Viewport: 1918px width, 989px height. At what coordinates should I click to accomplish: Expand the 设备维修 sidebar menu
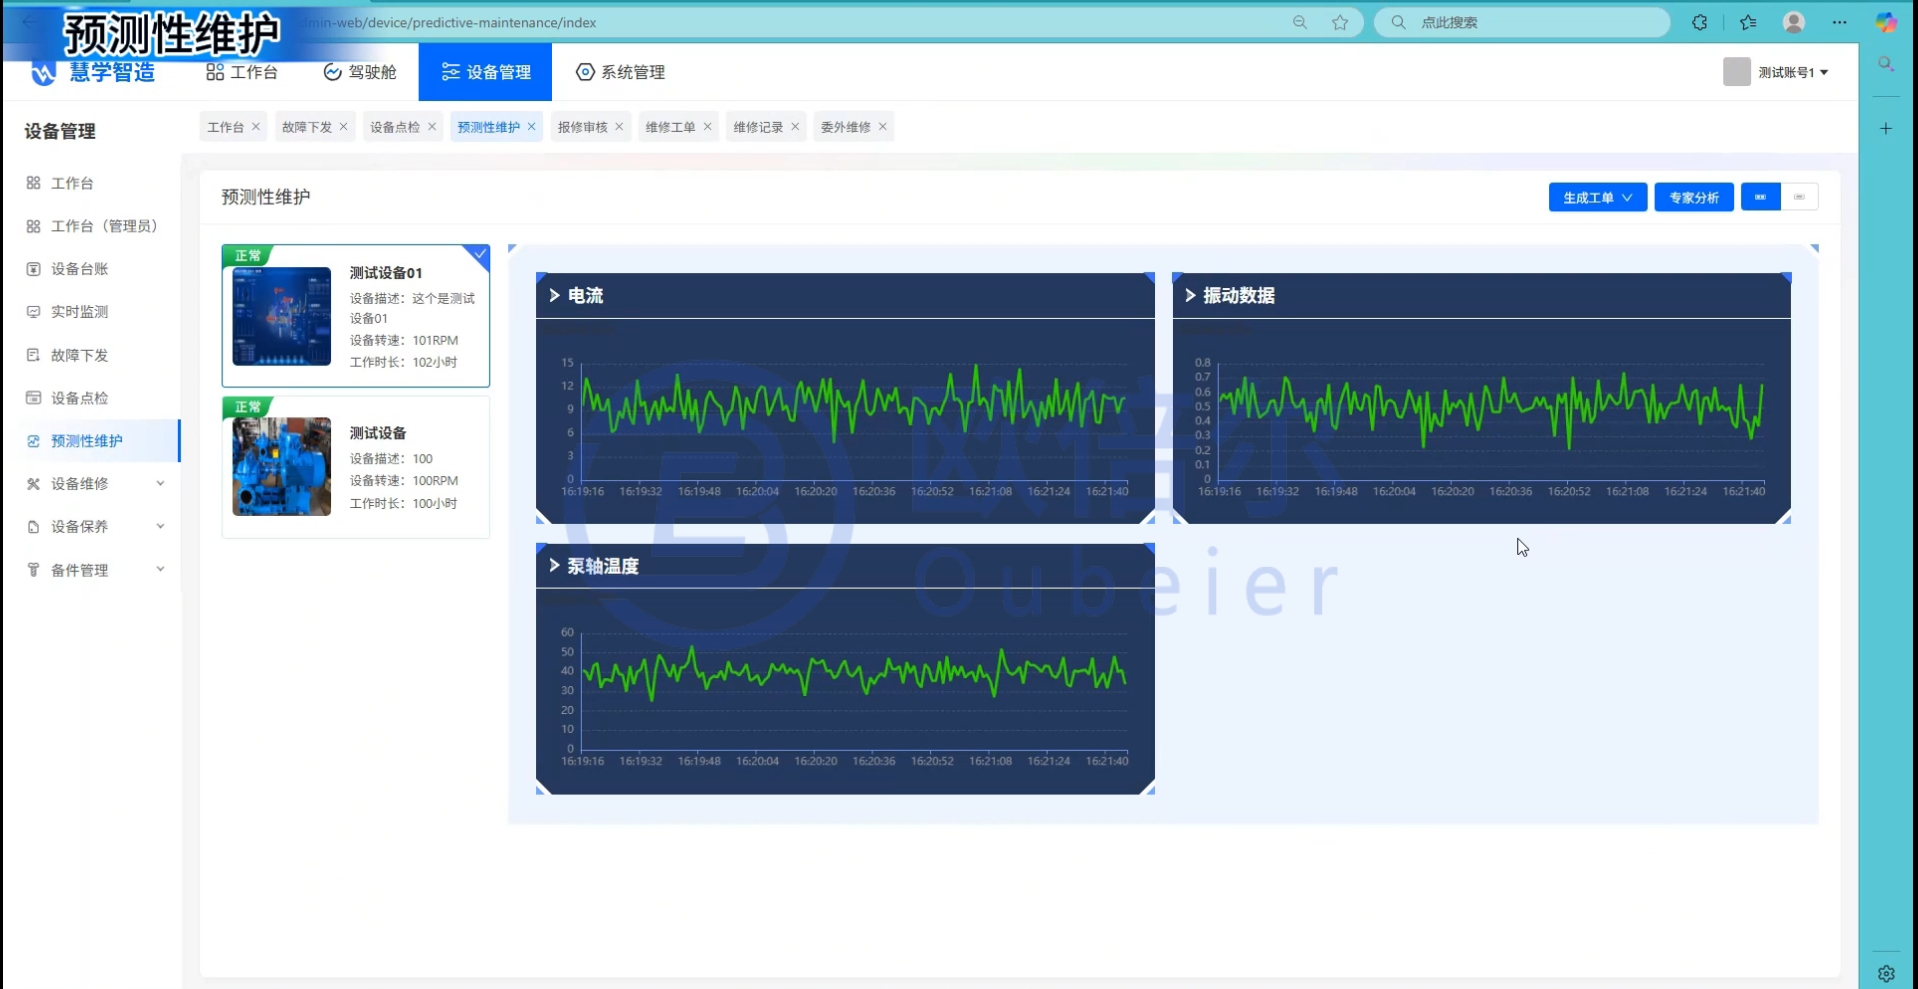click(160, 484)
